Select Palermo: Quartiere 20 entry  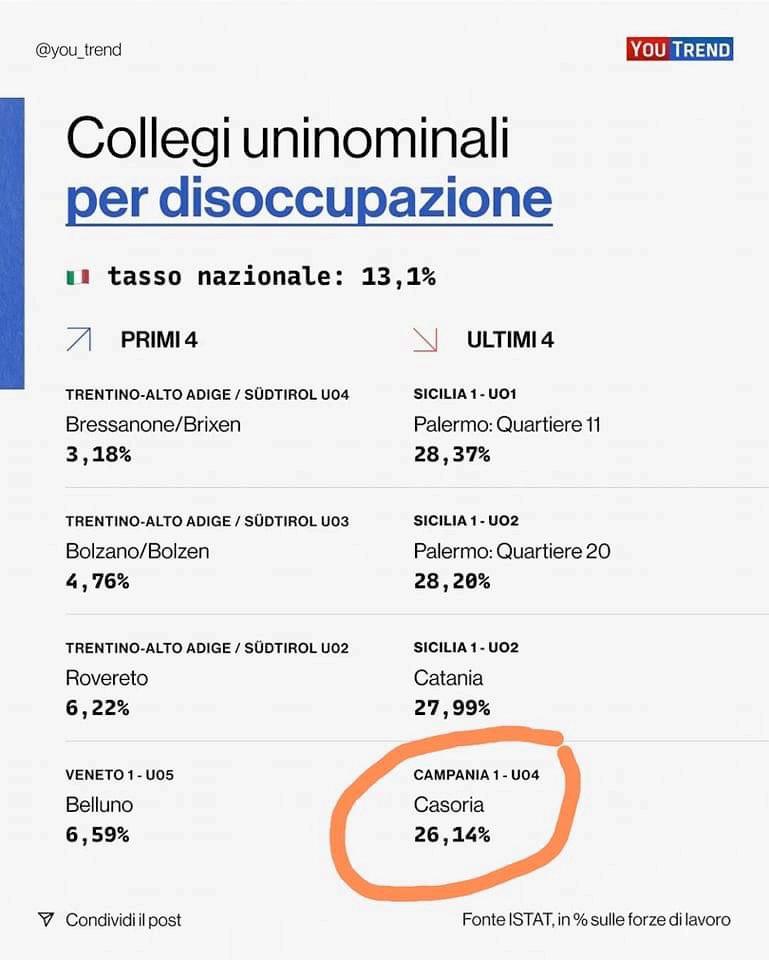512,551
